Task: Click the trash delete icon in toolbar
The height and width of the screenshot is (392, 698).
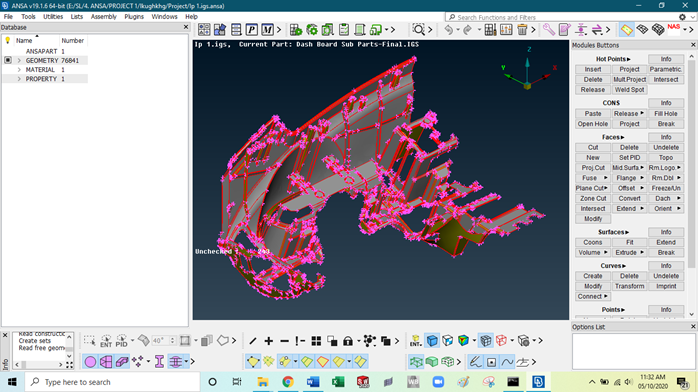Action: [522, 30]
